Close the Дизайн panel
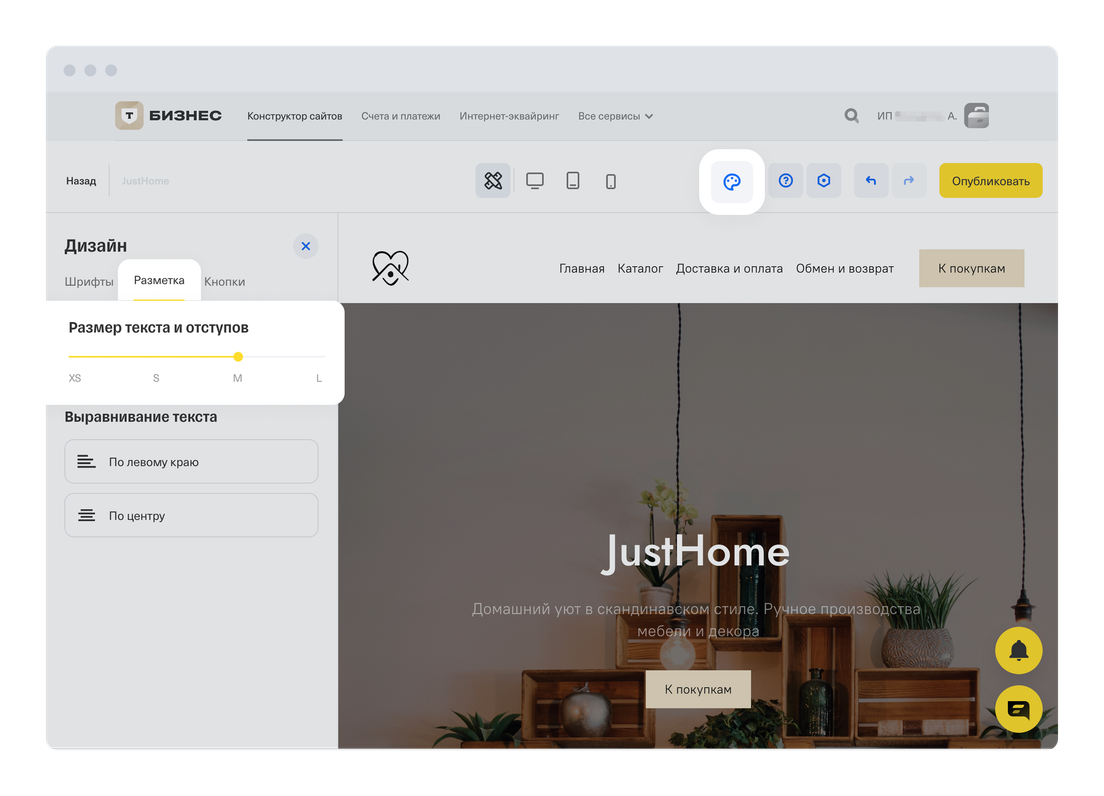1104x796 pixels. pos(306,246)
